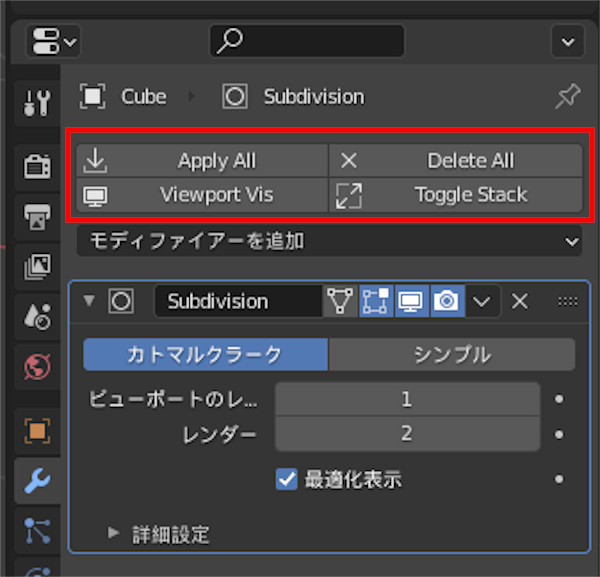Open the options dropdown in header
Image resolution: width=600 pixels, height=577 pixels.
tap(568, 41)
